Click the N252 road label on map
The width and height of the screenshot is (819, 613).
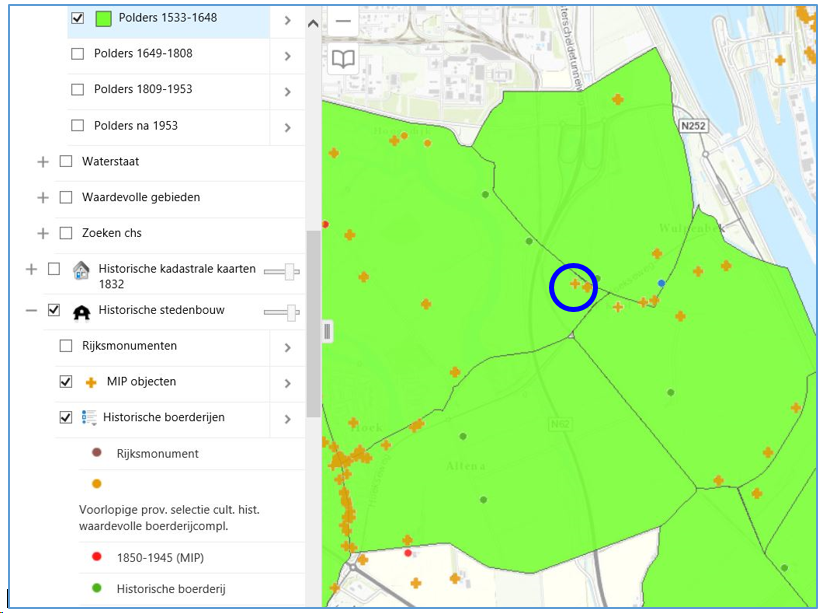(693, 126)
